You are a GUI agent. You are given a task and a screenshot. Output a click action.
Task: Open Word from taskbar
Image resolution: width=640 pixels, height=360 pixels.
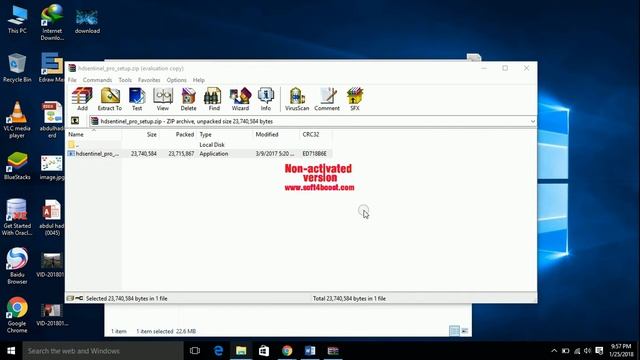click(310, 351)
